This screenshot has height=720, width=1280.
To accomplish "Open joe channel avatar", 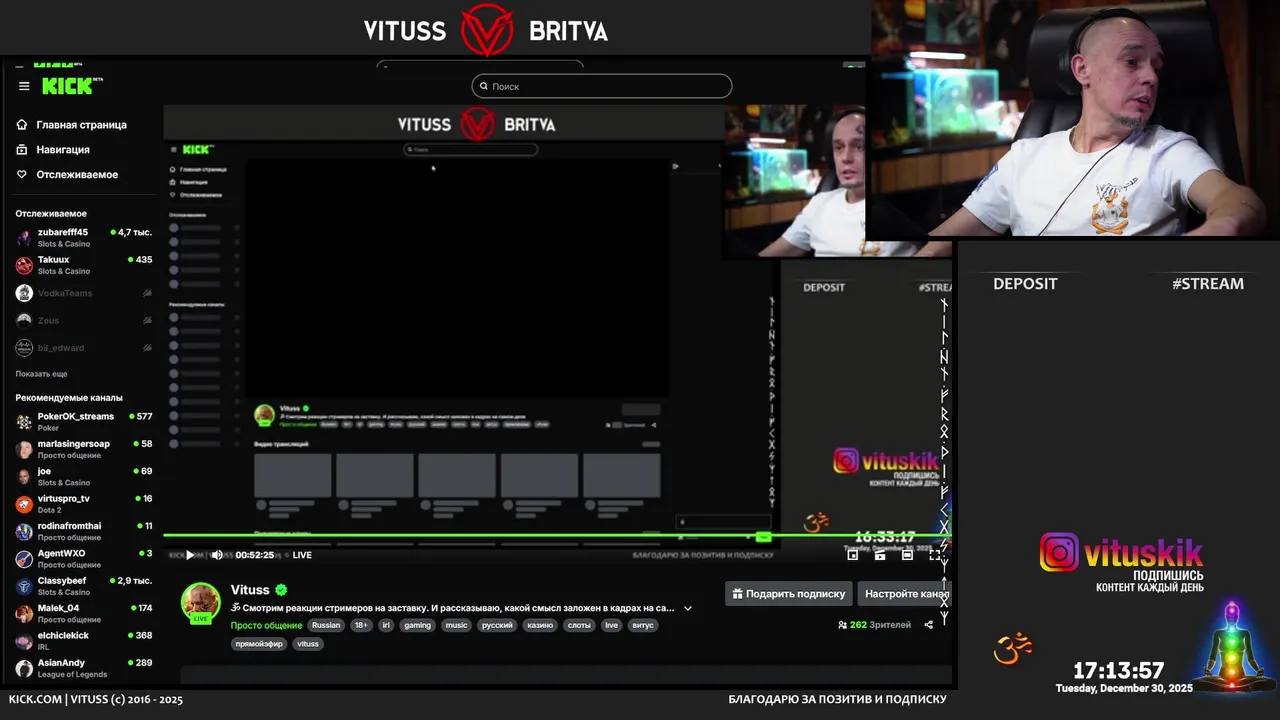I will [24, 477].
